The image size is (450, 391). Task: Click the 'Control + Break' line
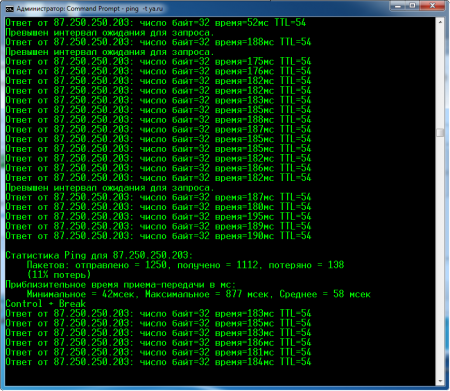[46, 304]
